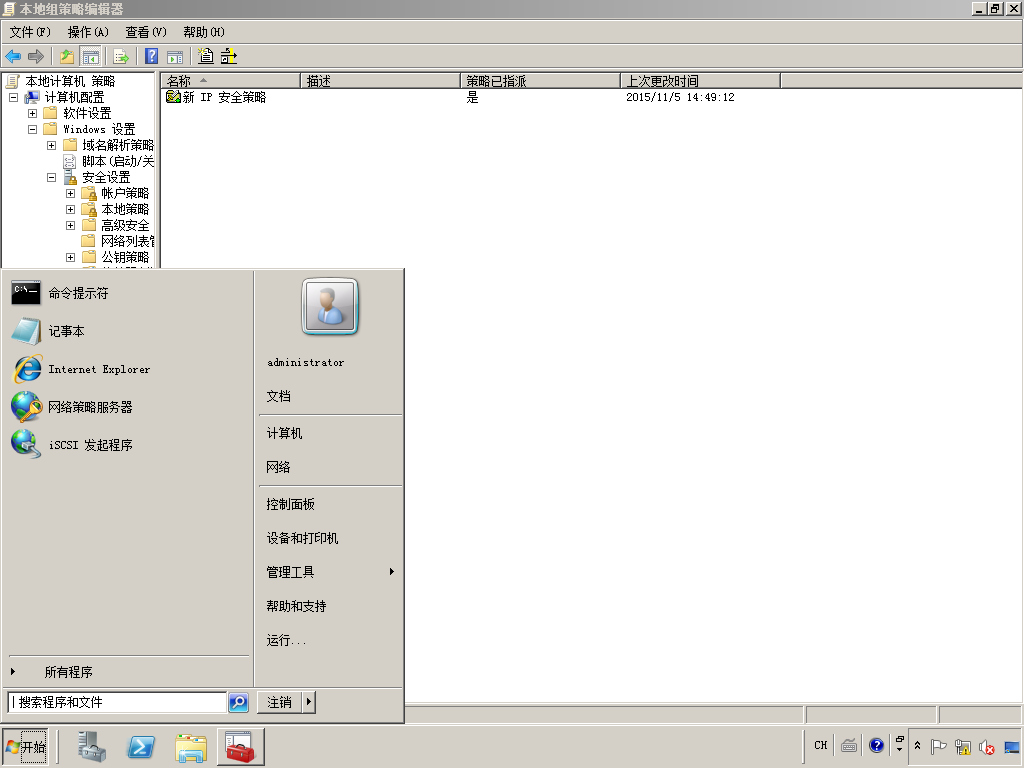Open the 操作(A) menu

88,32
